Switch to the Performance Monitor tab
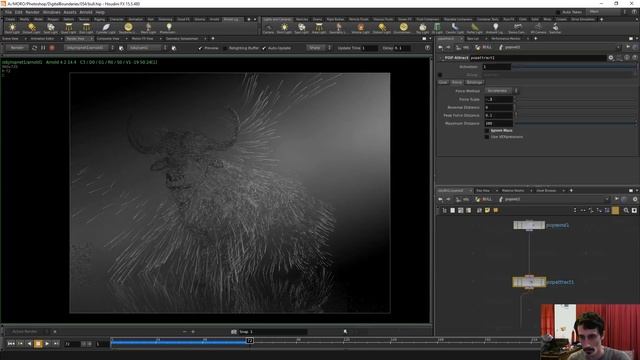Viewport: 640px width, 360px height. point(506,38)
